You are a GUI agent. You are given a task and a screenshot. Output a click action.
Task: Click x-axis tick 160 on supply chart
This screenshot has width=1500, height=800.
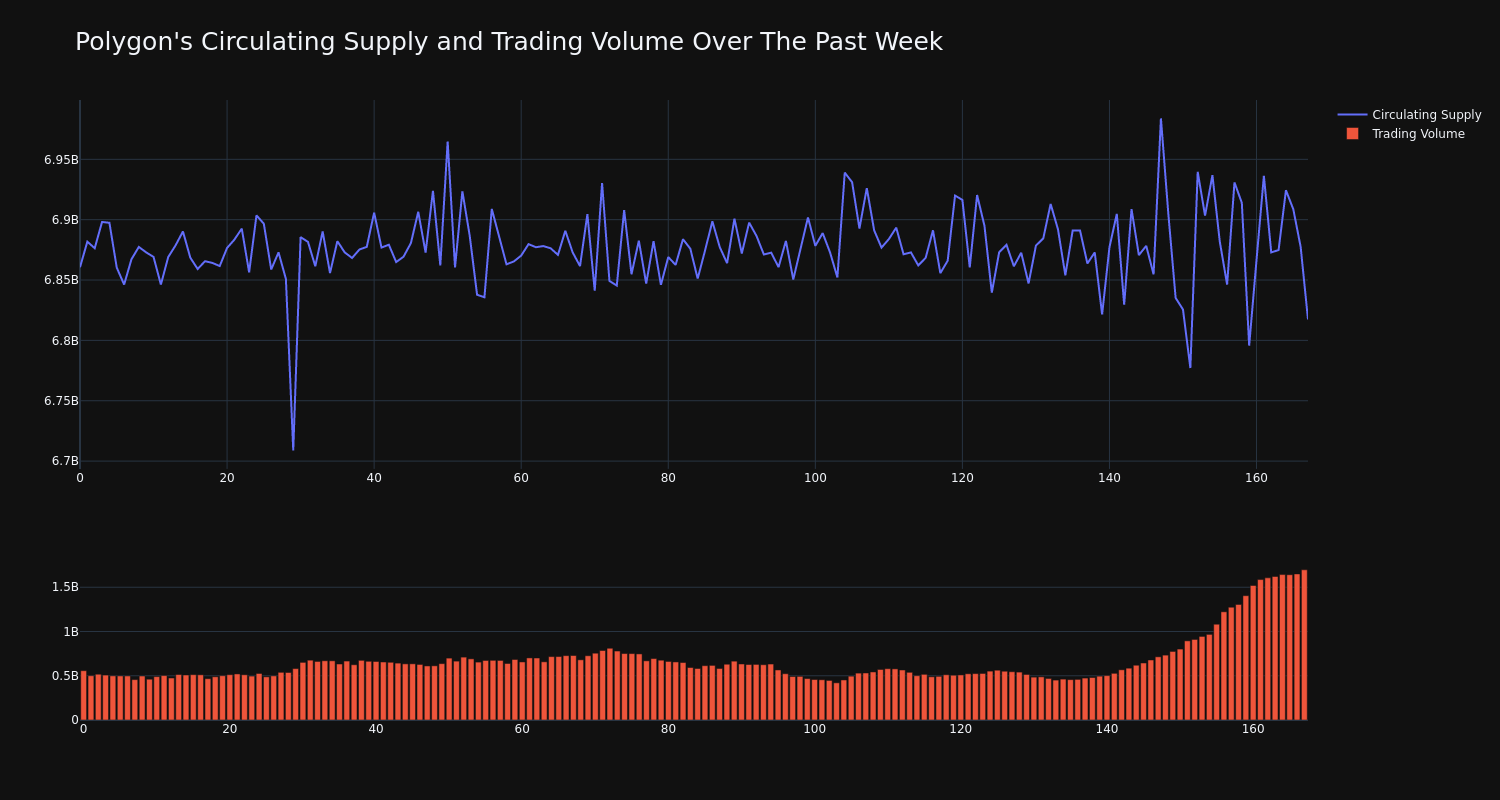(1256, 478)
